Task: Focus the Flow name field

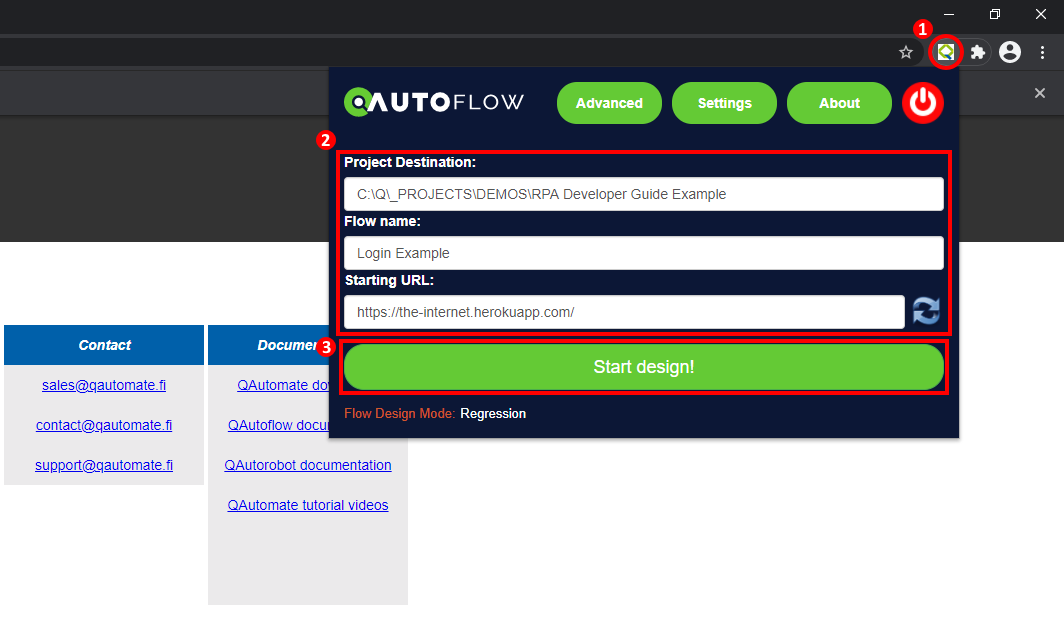Action: pos(643,253)
